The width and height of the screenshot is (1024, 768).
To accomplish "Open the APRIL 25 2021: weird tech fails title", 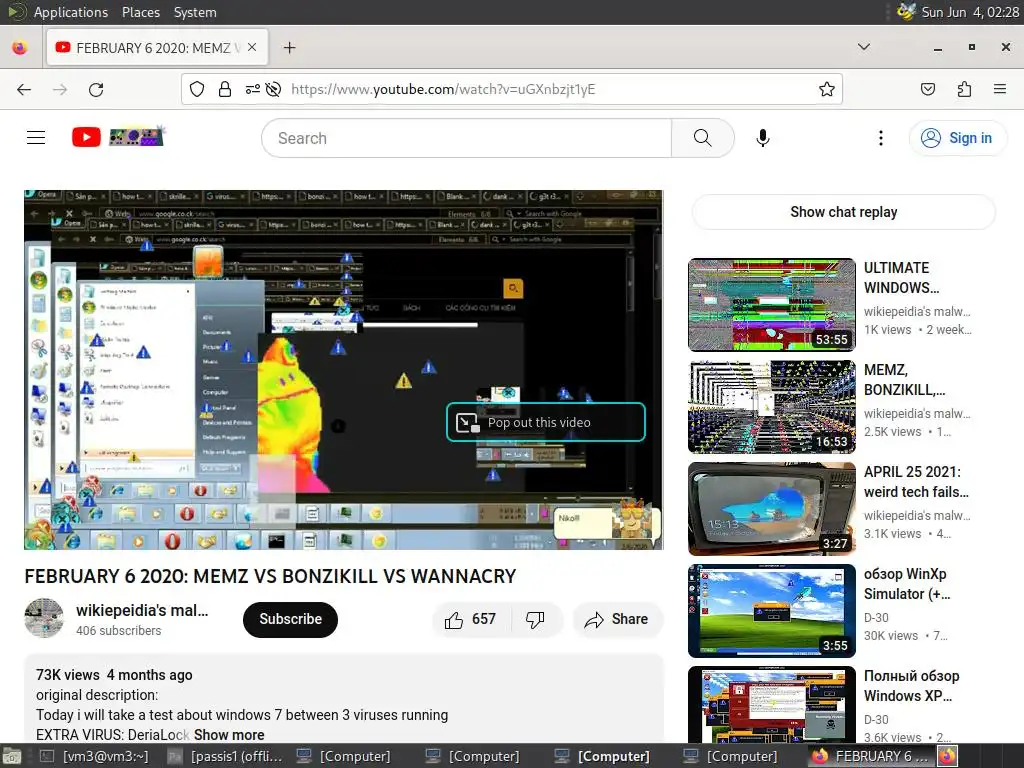I will [916, 481].
